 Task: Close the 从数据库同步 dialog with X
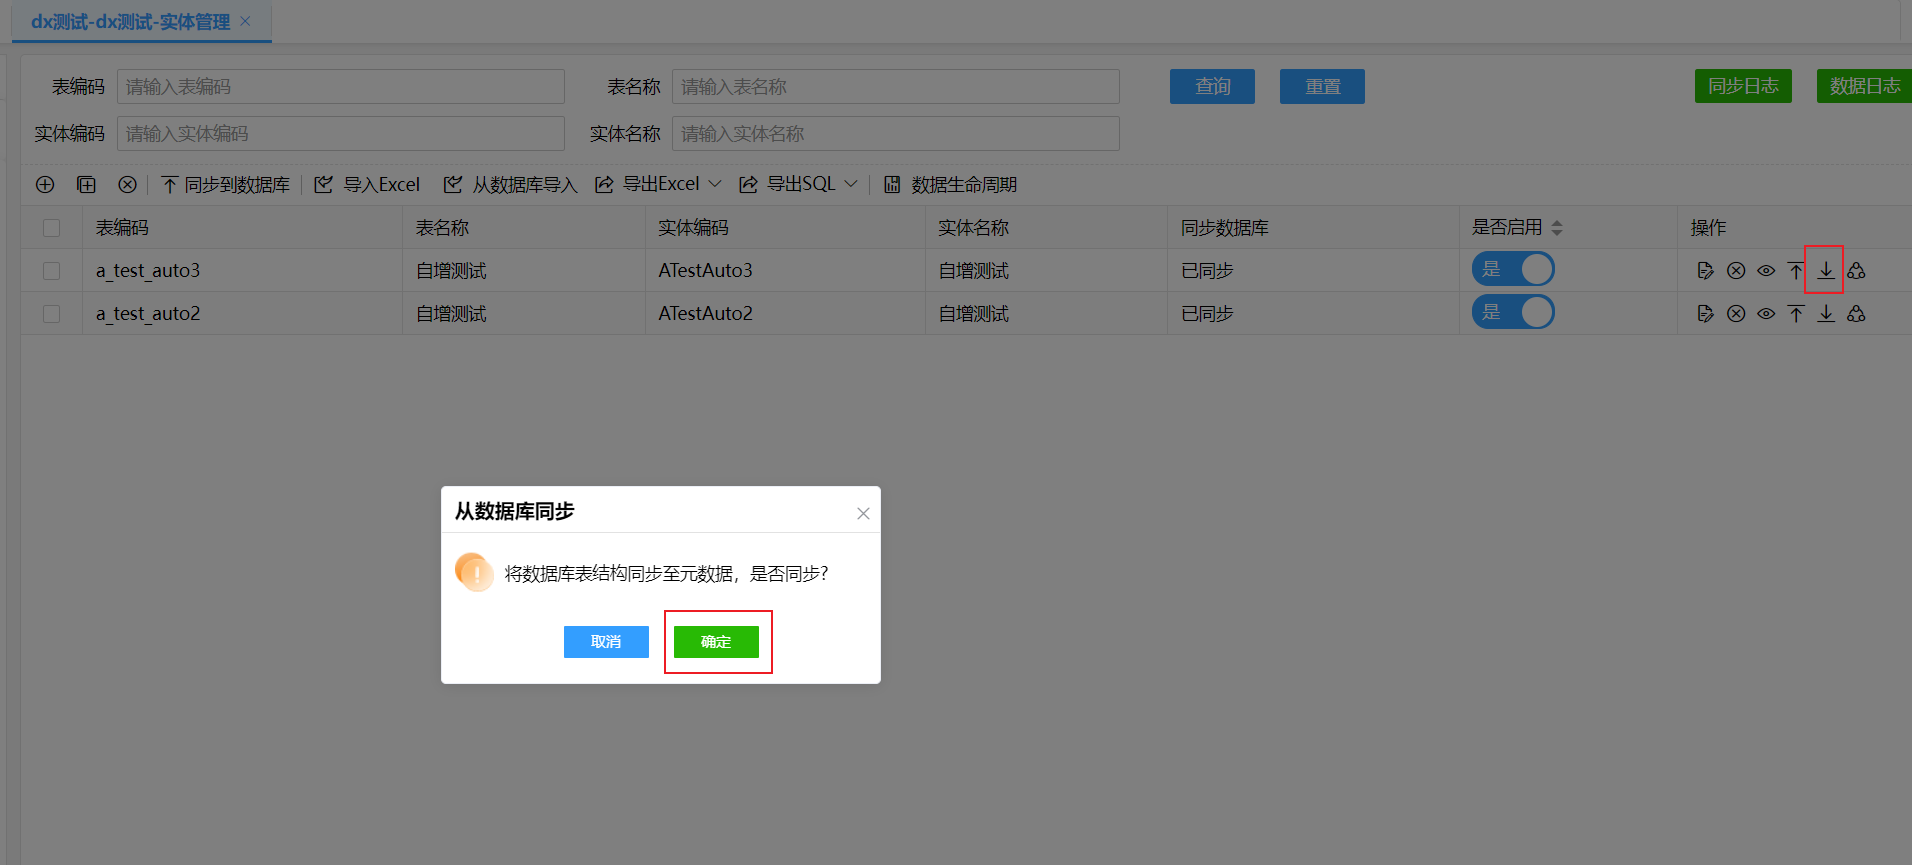(863, 513)
